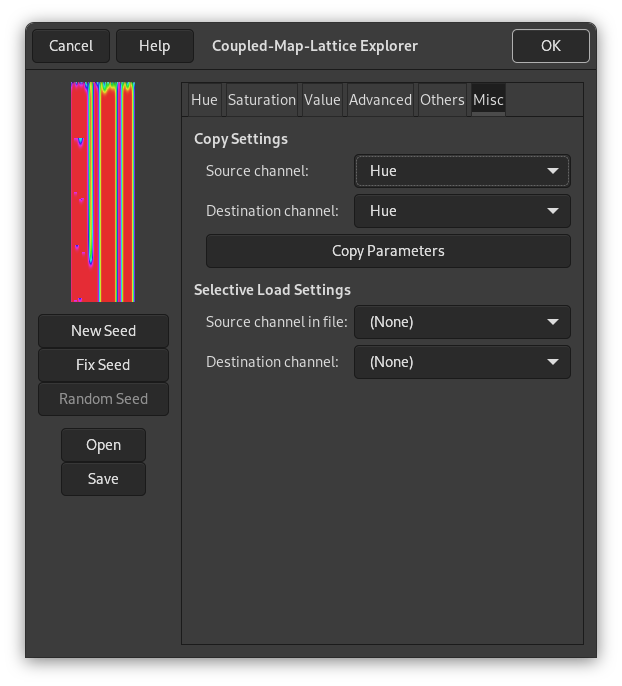Open a saved parameters file
Screen dimensions: 622x686
(x=103, y=445)
